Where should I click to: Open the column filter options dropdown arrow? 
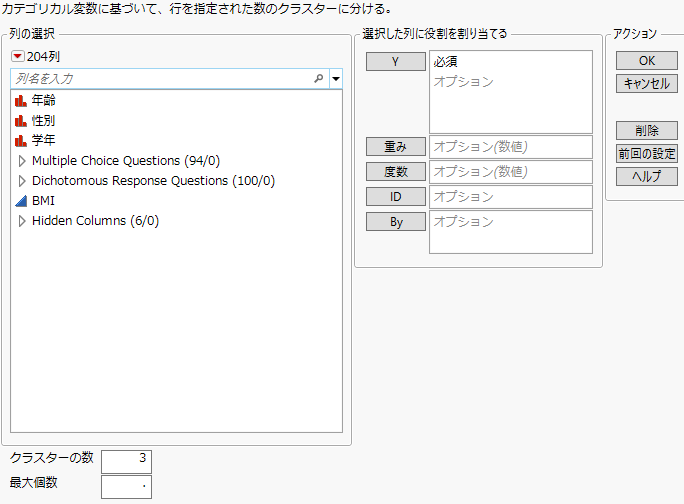(336, 79)
